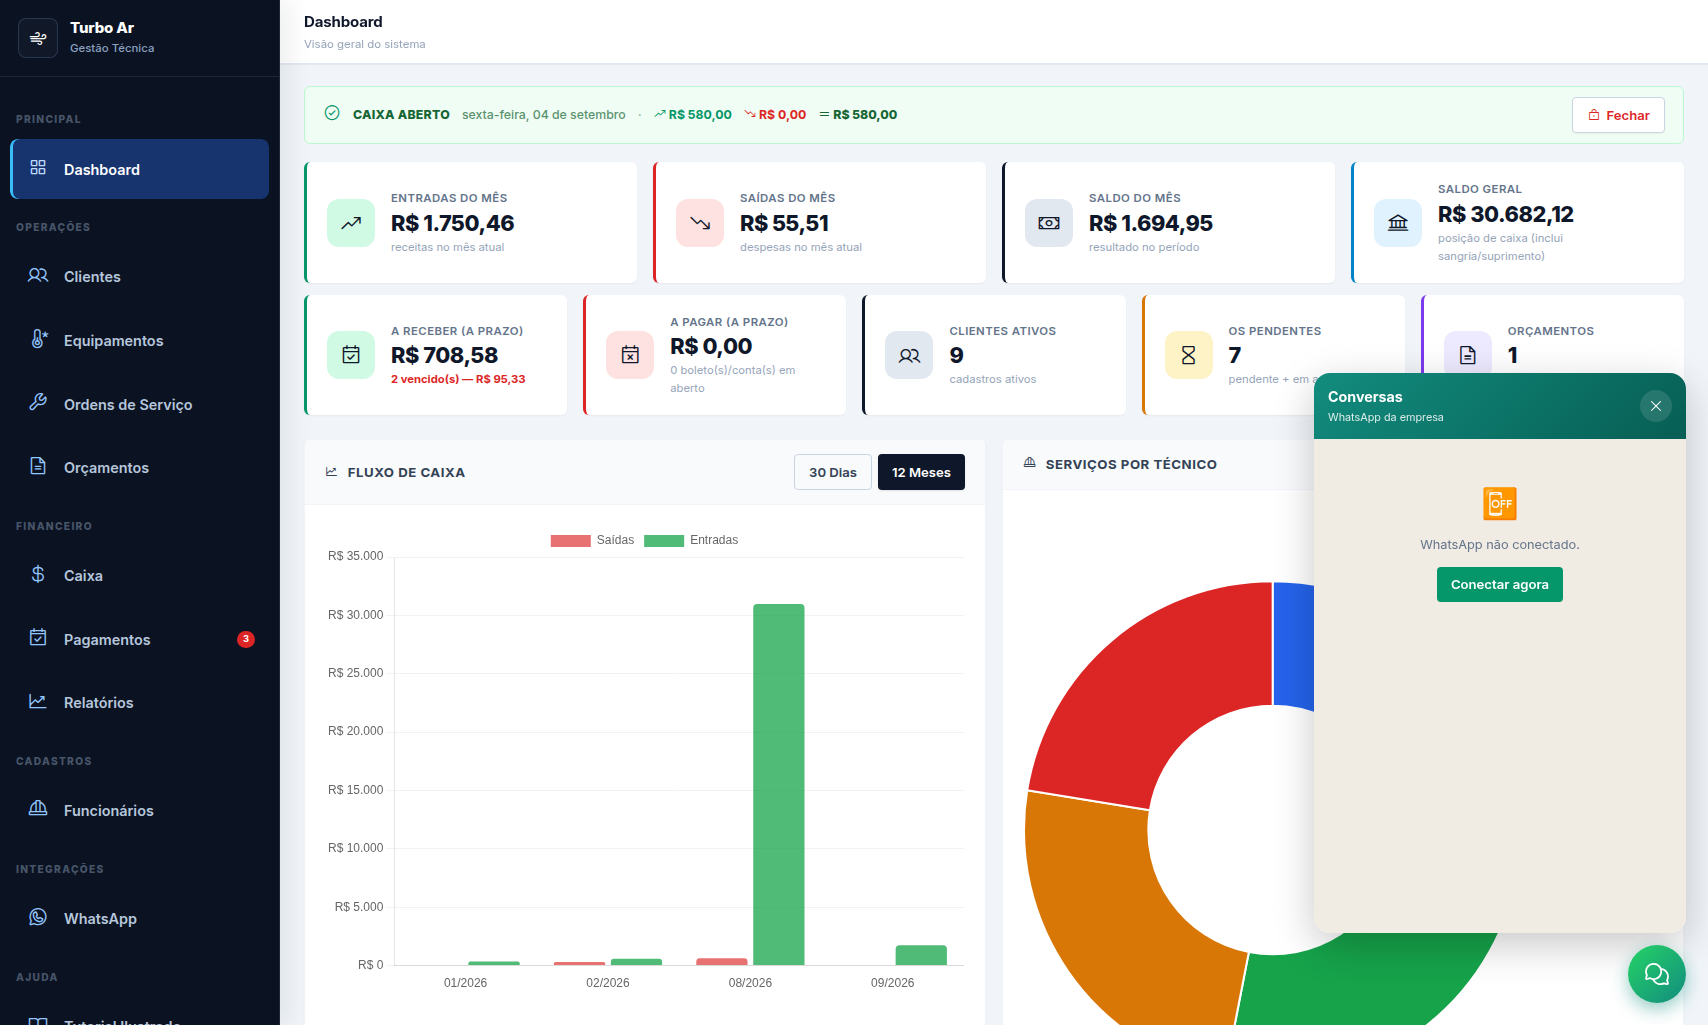Open WhatsApp integration page

coord(140,918)
